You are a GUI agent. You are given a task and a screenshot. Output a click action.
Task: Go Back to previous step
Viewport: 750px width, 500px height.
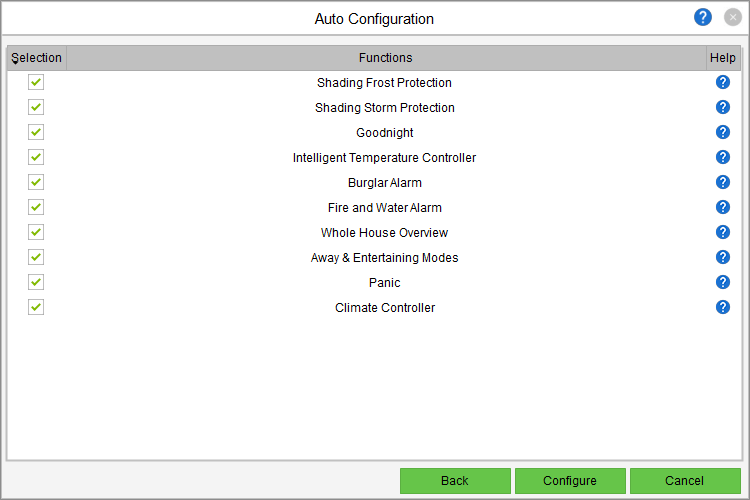[x=455, y=481]
